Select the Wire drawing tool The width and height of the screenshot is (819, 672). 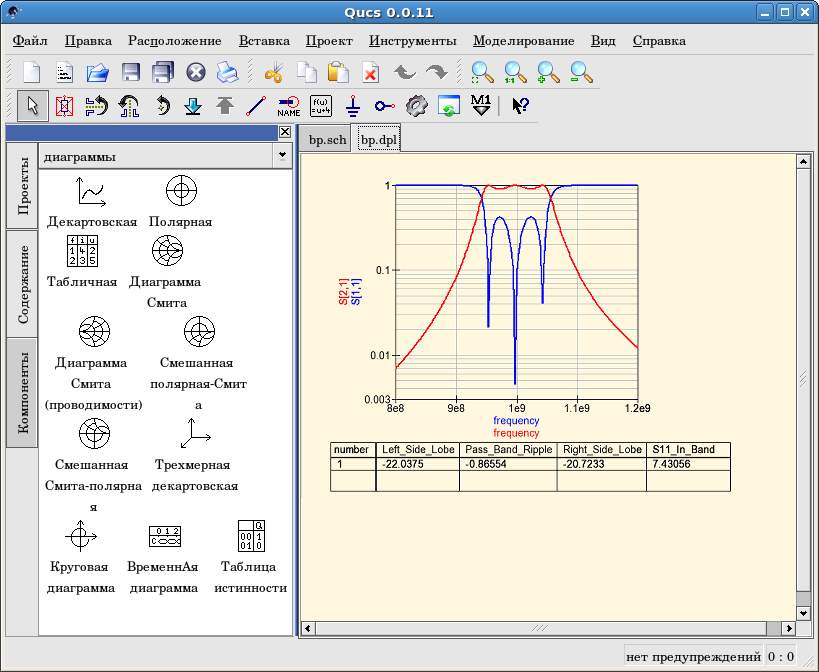(x=256, y=104)
